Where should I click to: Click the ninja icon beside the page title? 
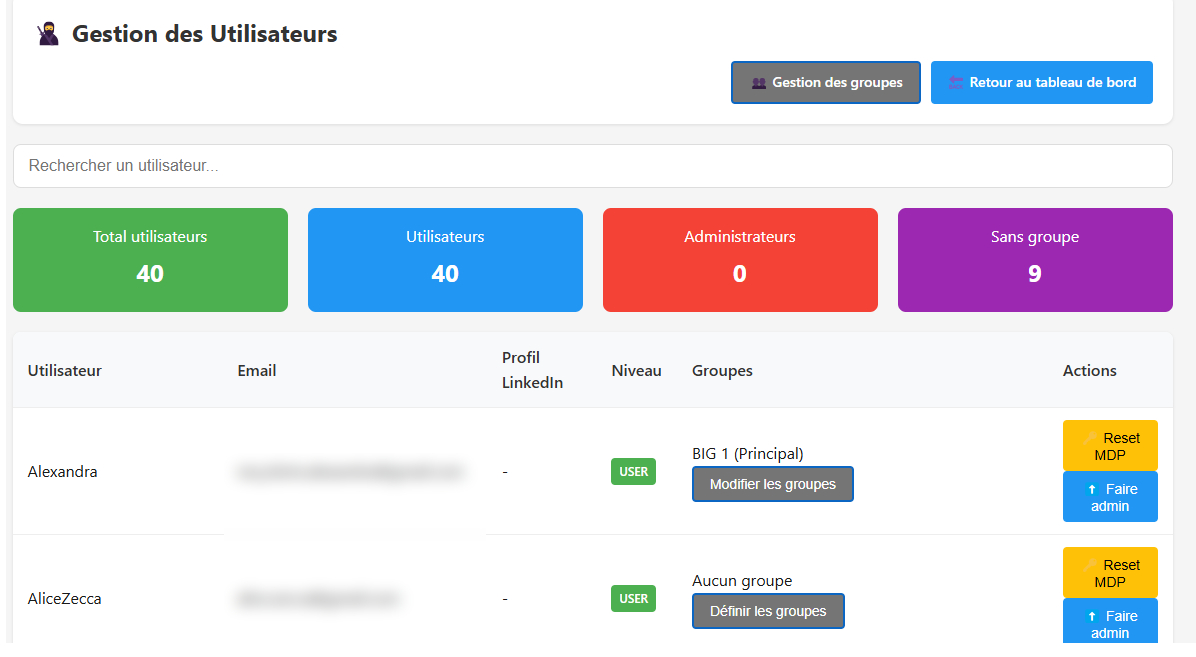coord(47,34)
